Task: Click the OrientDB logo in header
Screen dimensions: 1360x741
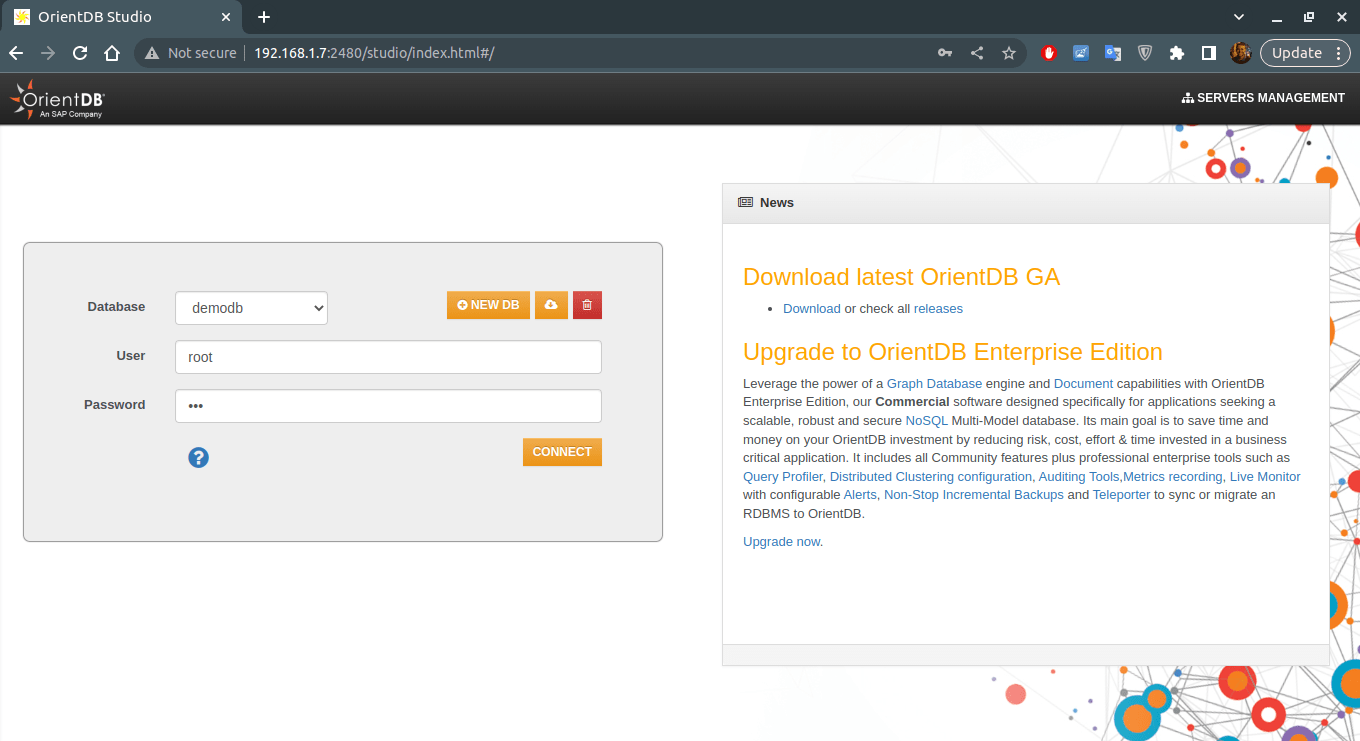Action: [x=57, y=99]
